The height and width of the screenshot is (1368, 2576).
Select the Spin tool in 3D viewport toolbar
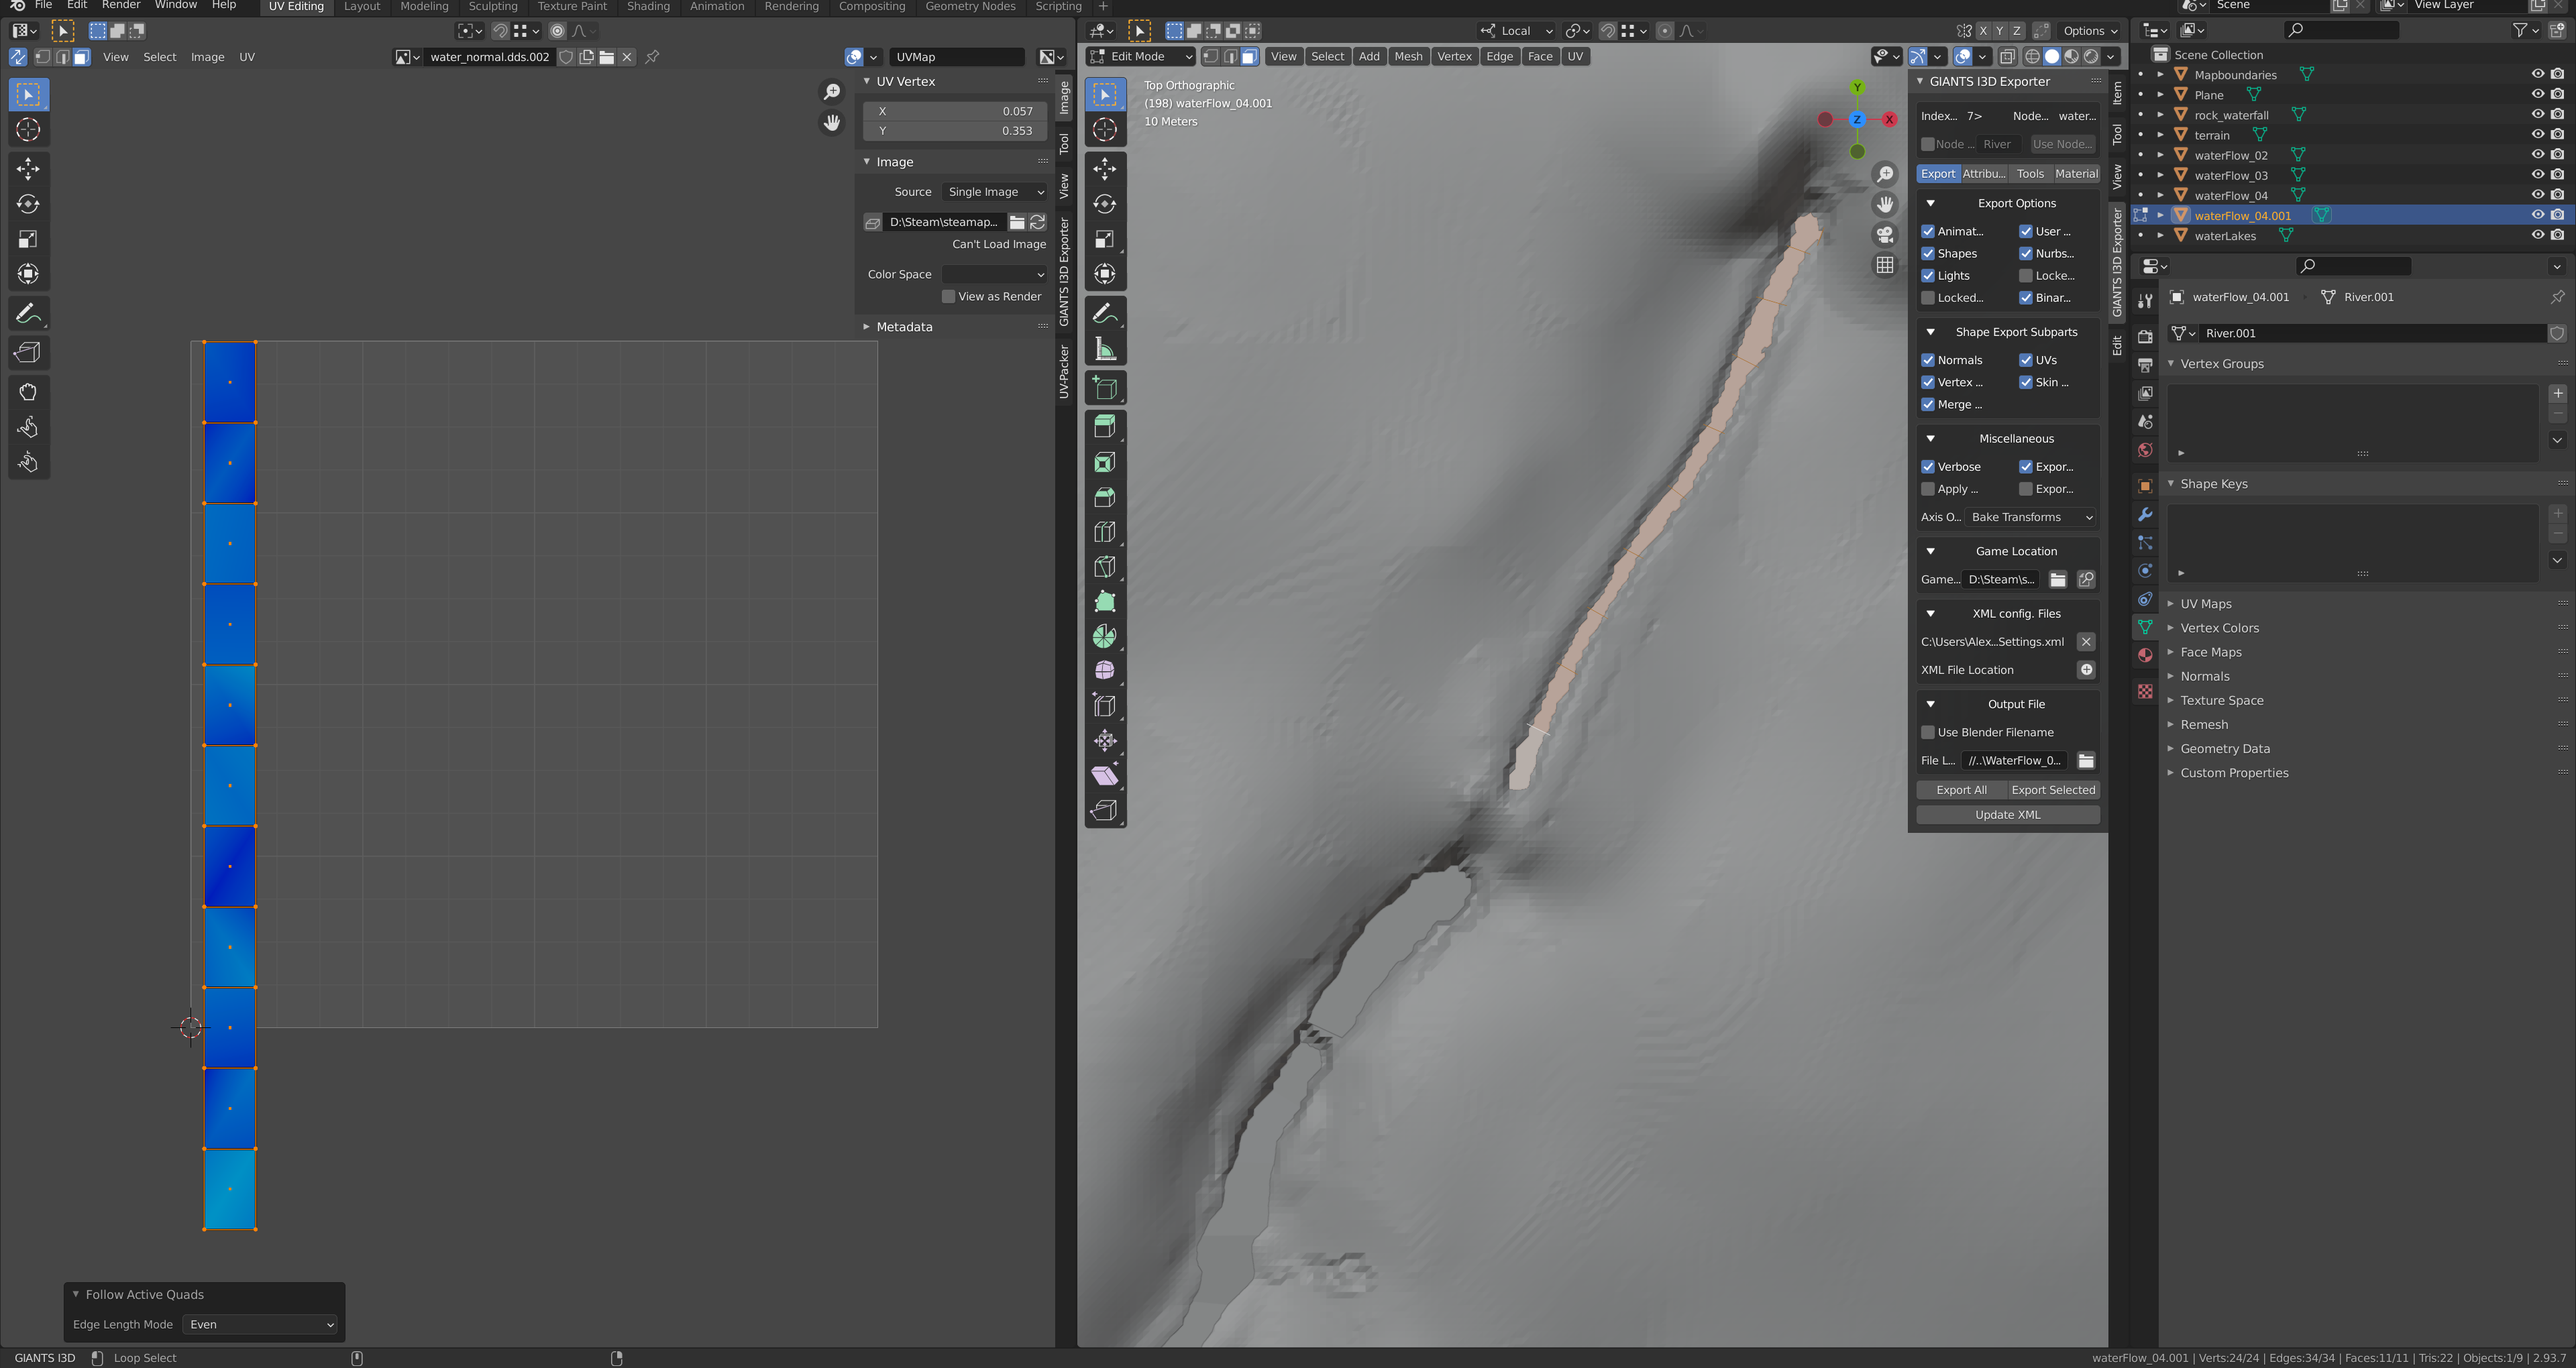point(1104,636)
